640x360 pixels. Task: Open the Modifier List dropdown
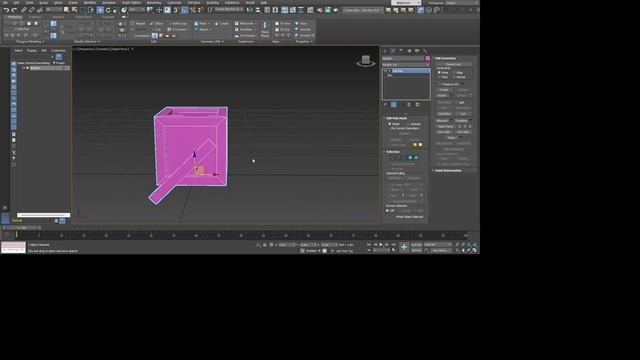[x=406, y=64]
